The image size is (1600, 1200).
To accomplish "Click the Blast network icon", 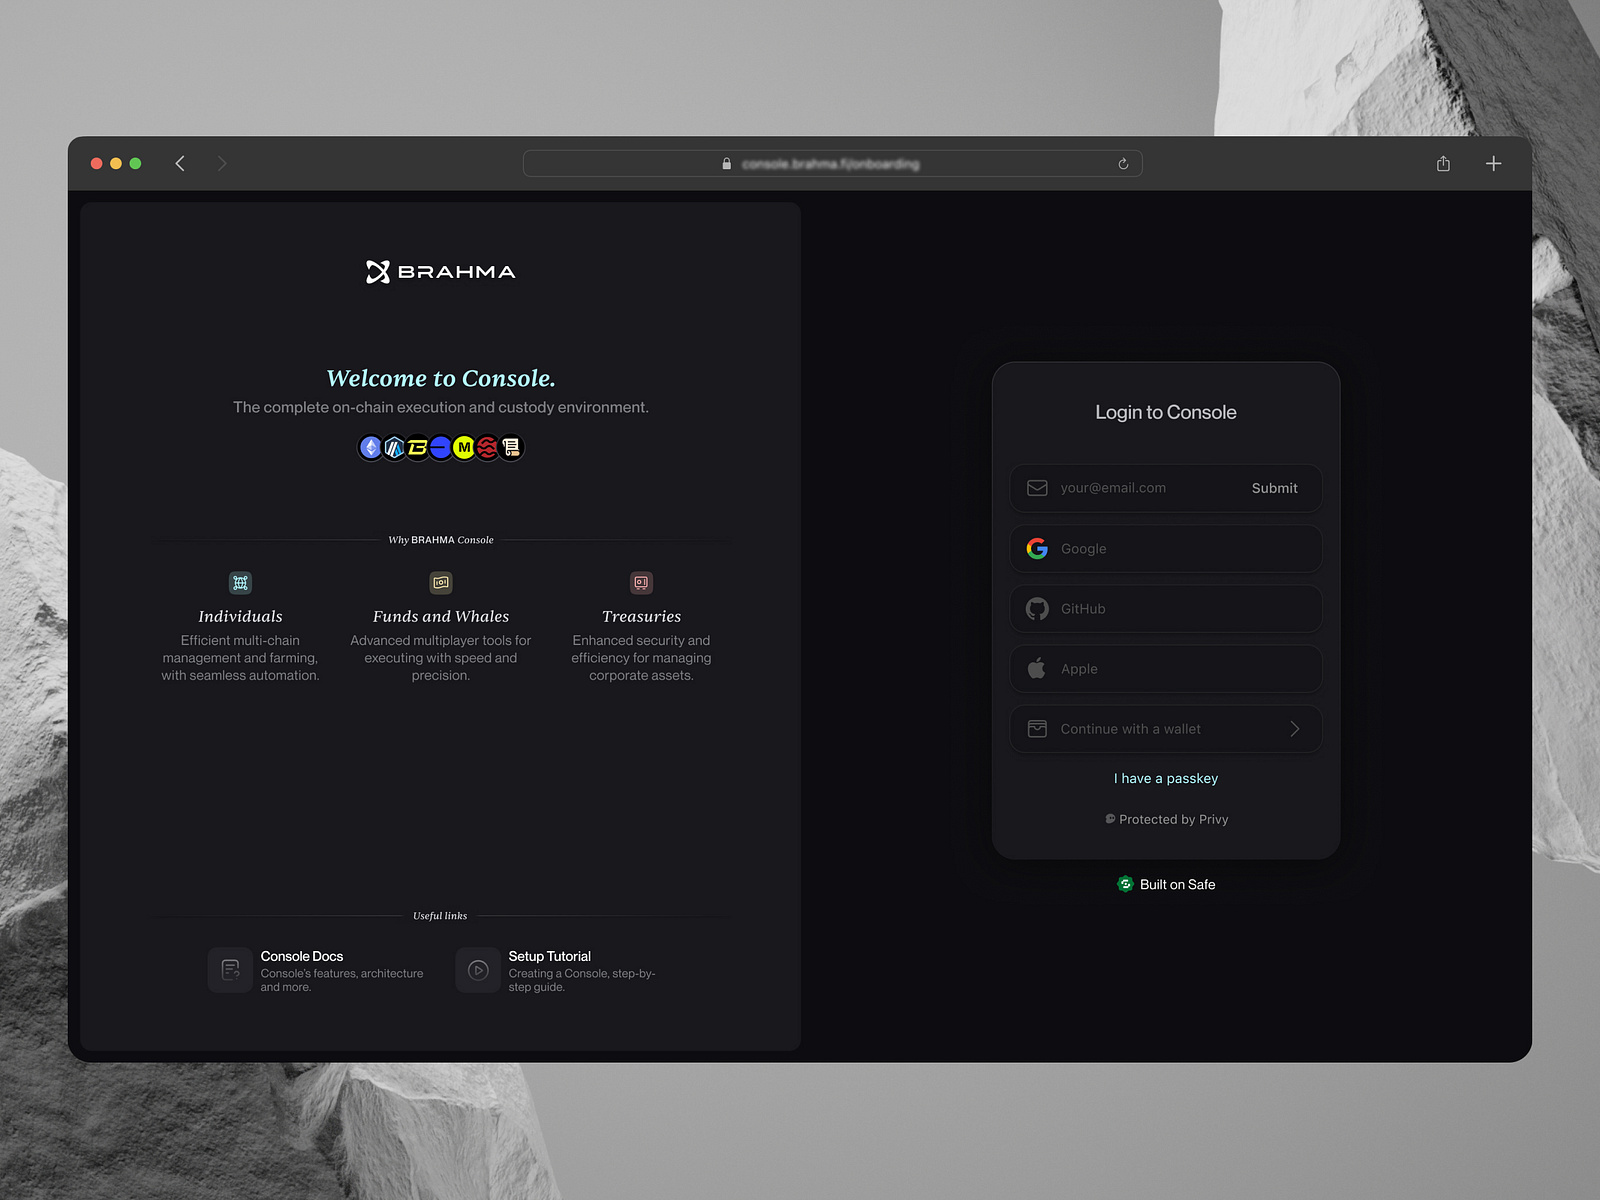I will (x=417, y=447).
